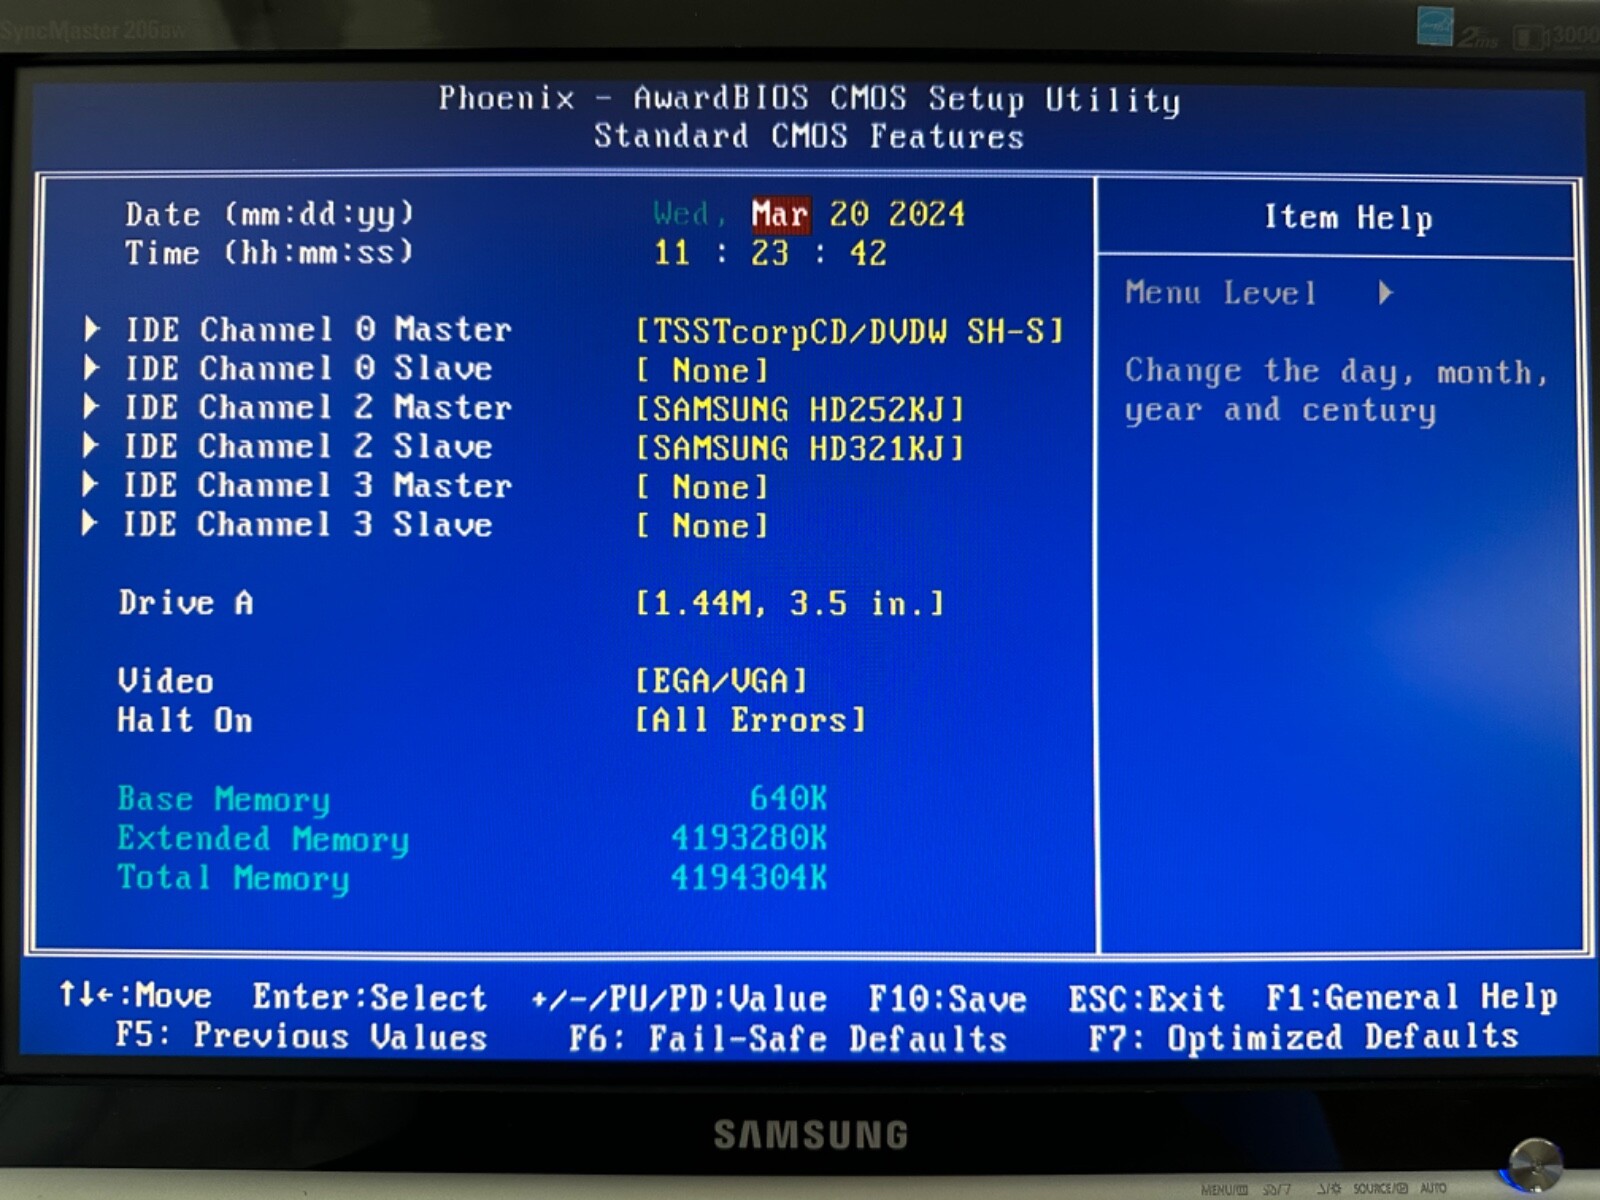Click the Total Memory label

(234, 878)
